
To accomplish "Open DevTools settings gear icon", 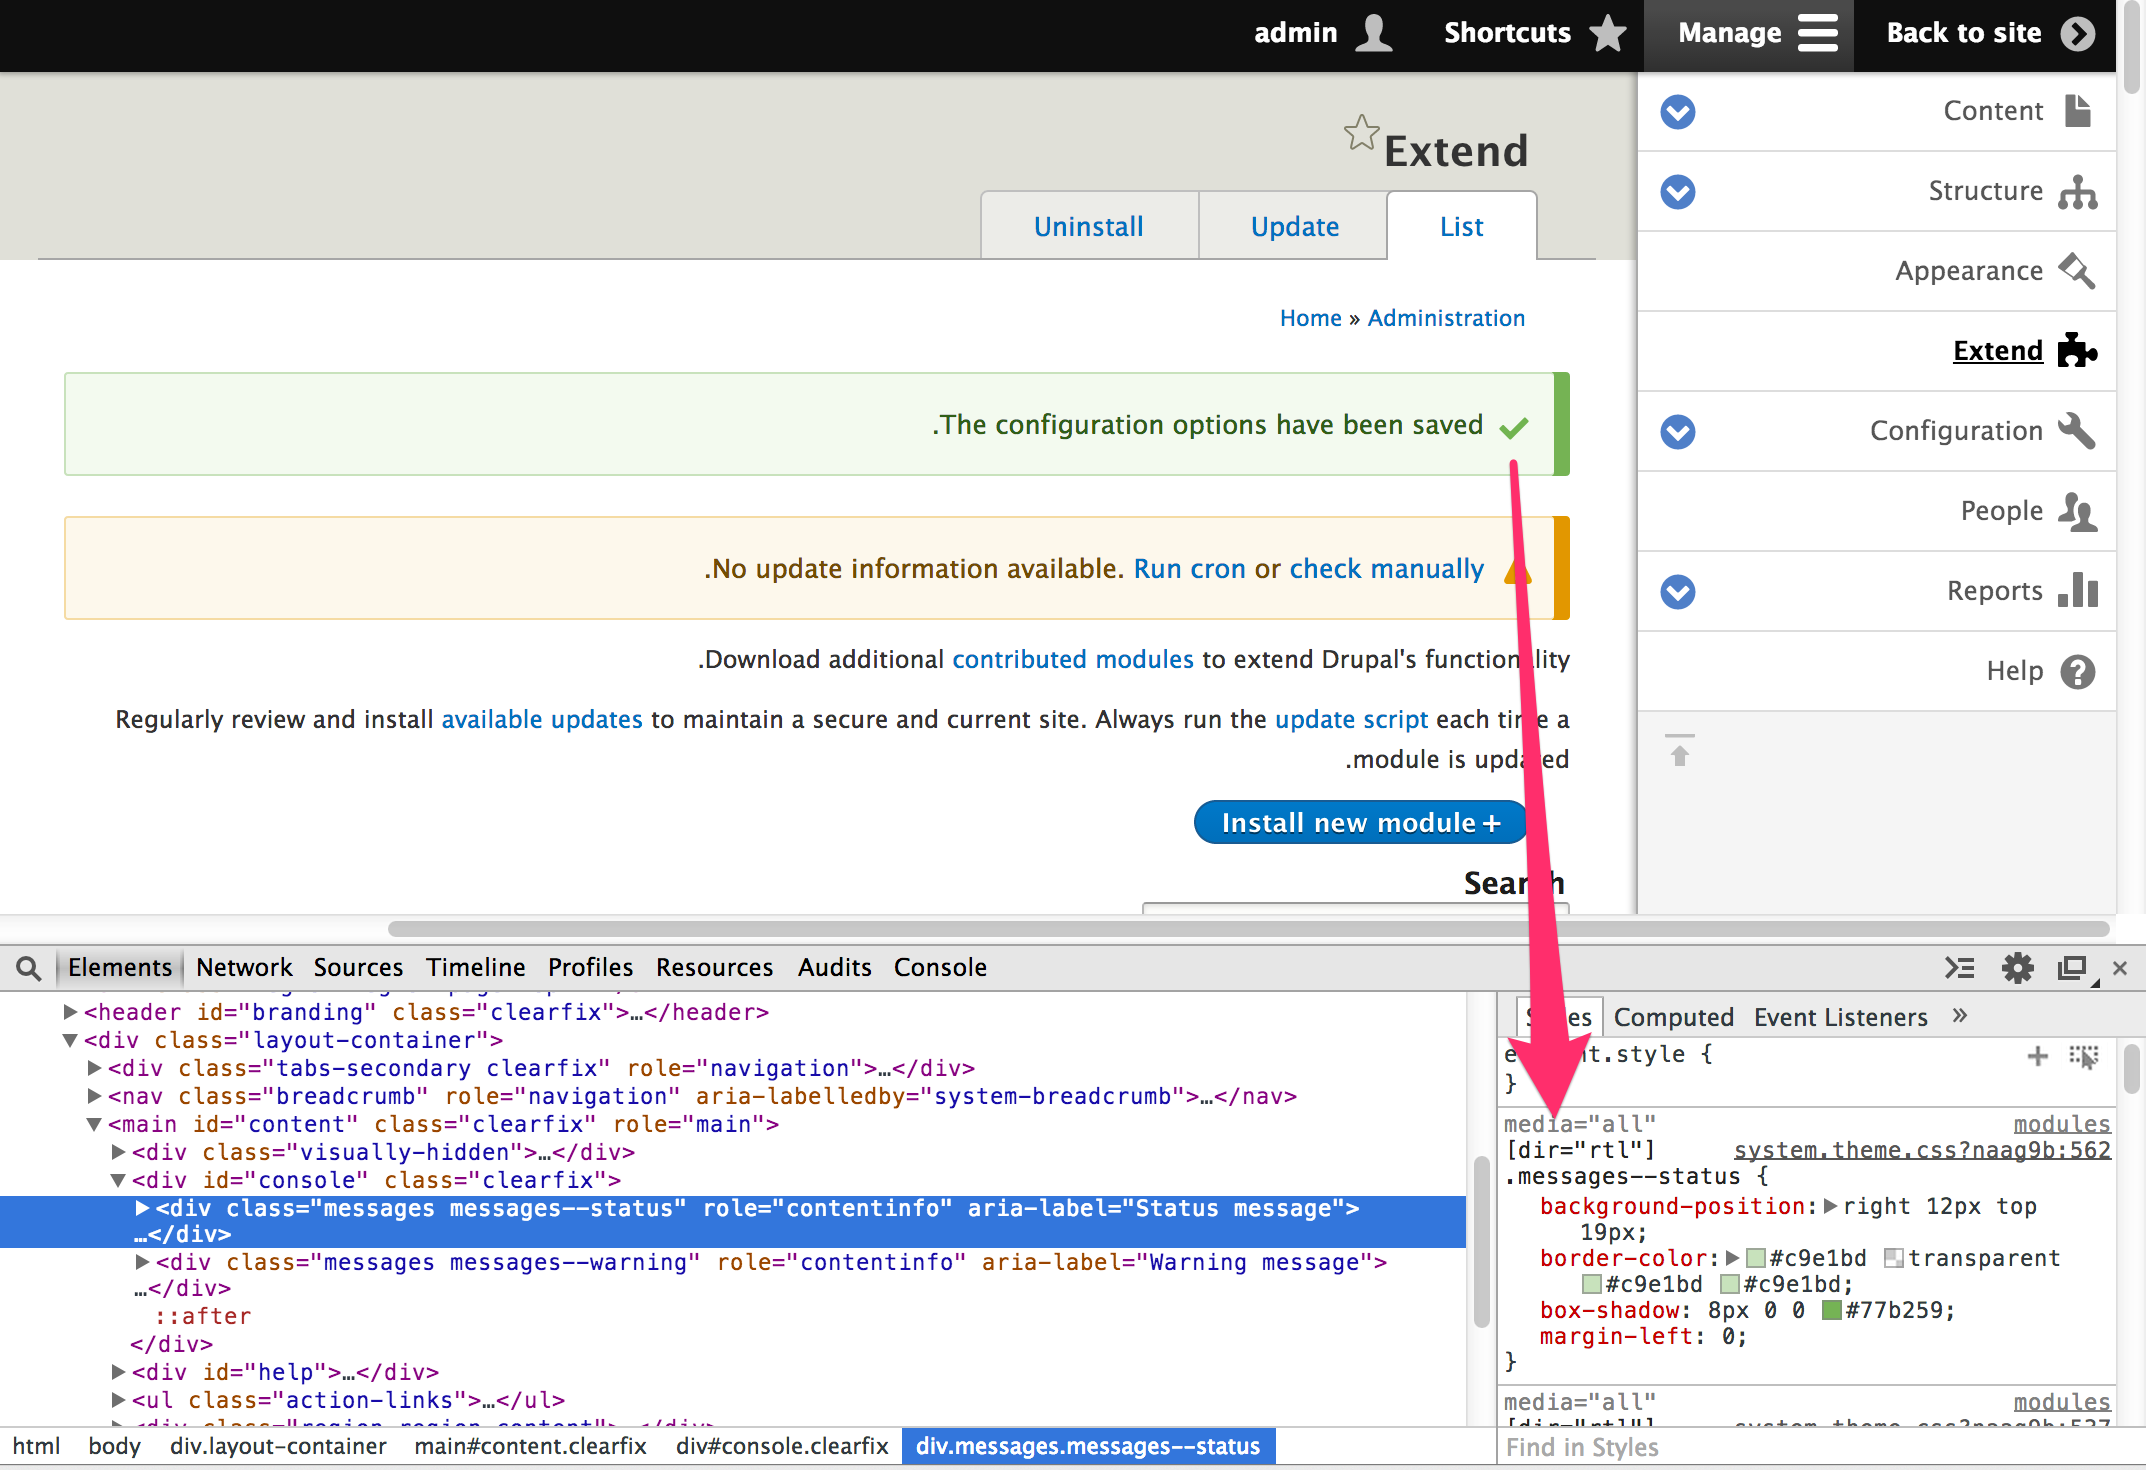I will coord(2017,968).
